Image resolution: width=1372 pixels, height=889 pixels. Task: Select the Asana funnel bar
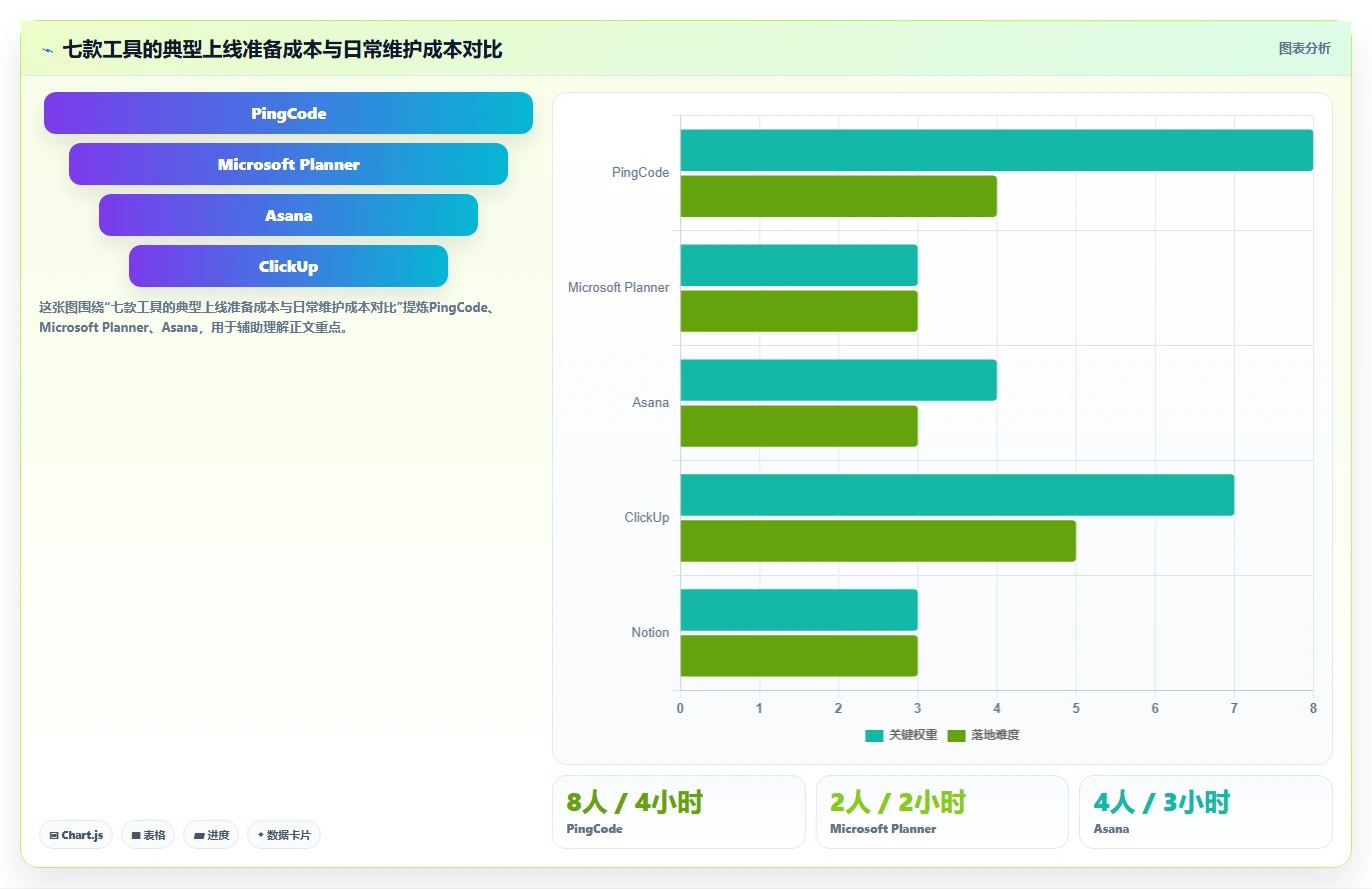pyautogui.click(x=288, y=215)
